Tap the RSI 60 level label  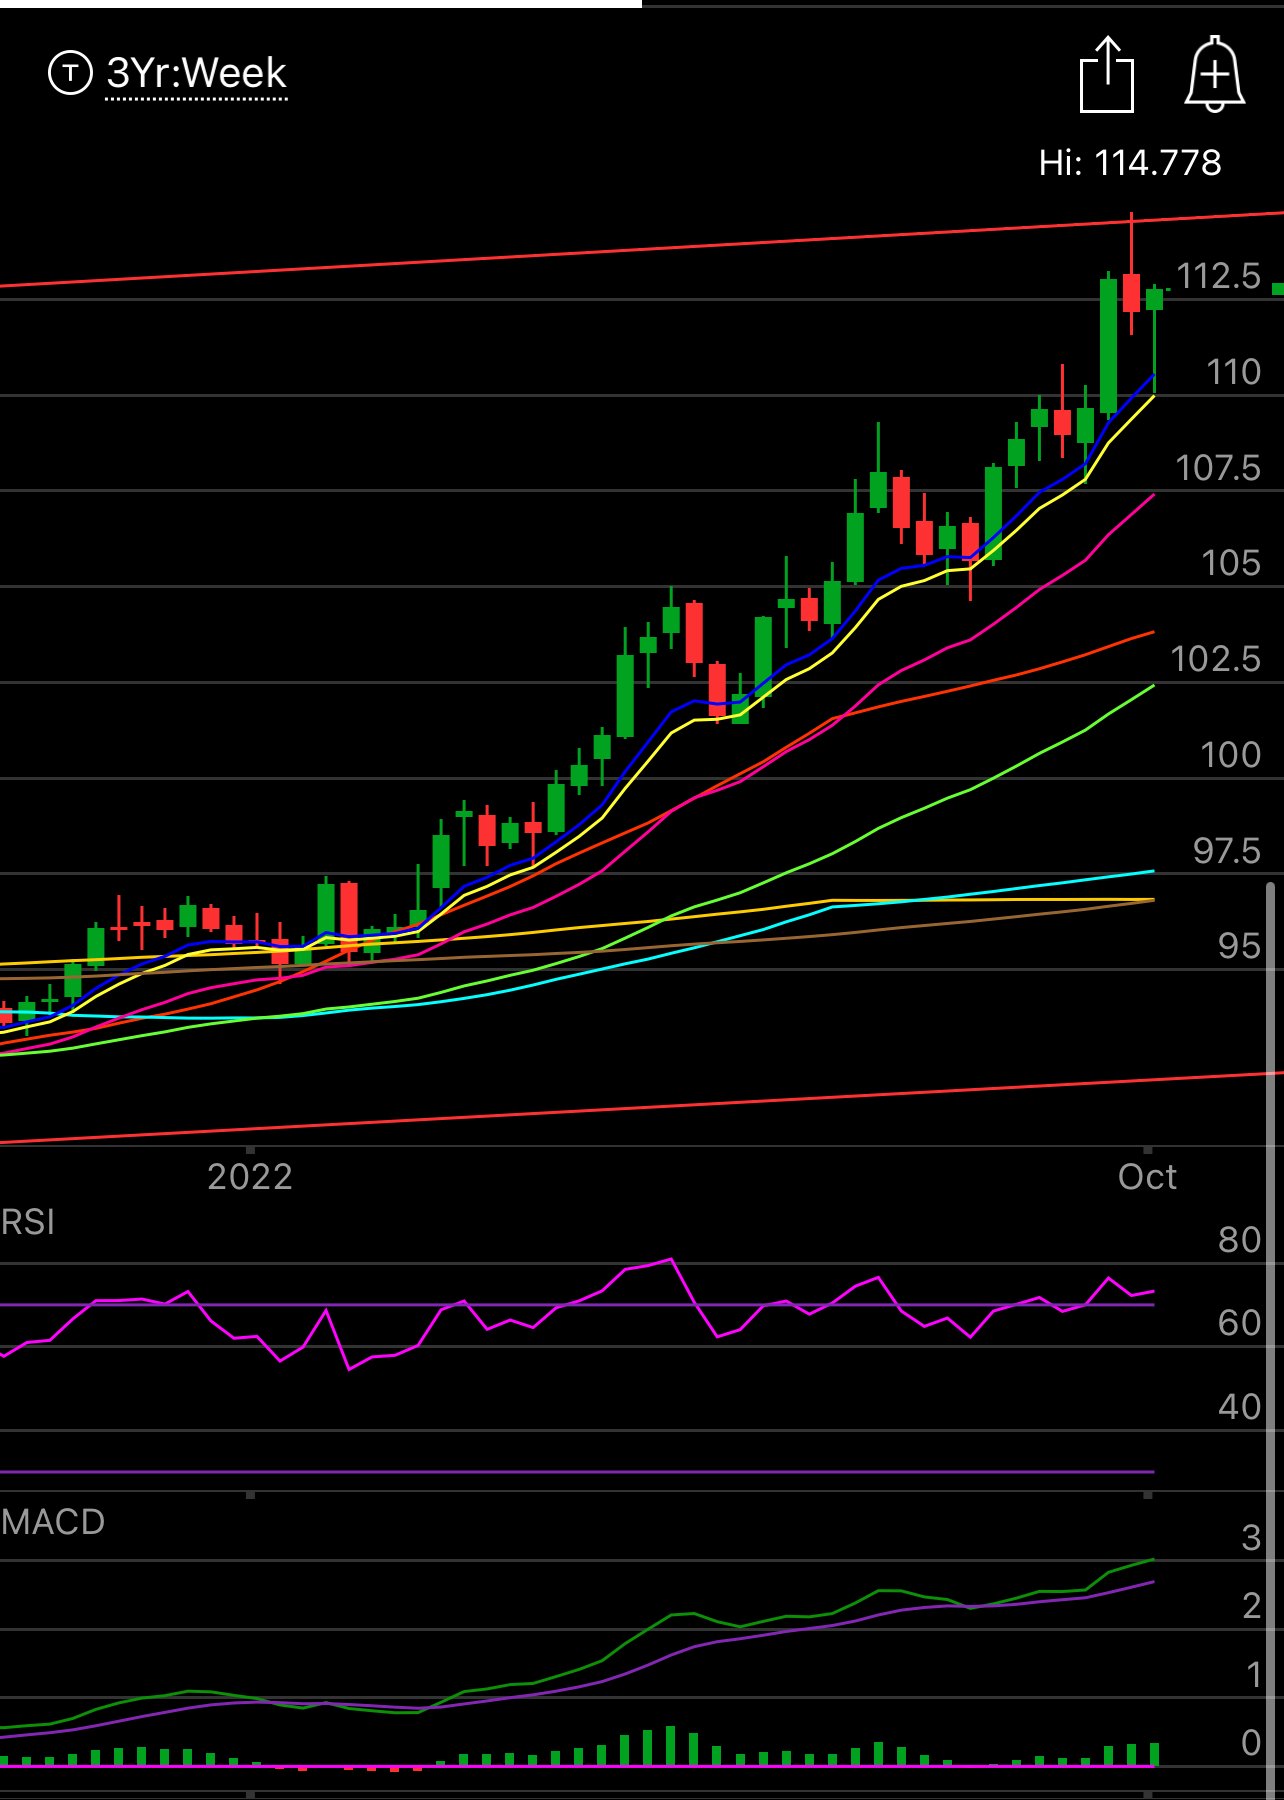coord(1240,1323)
